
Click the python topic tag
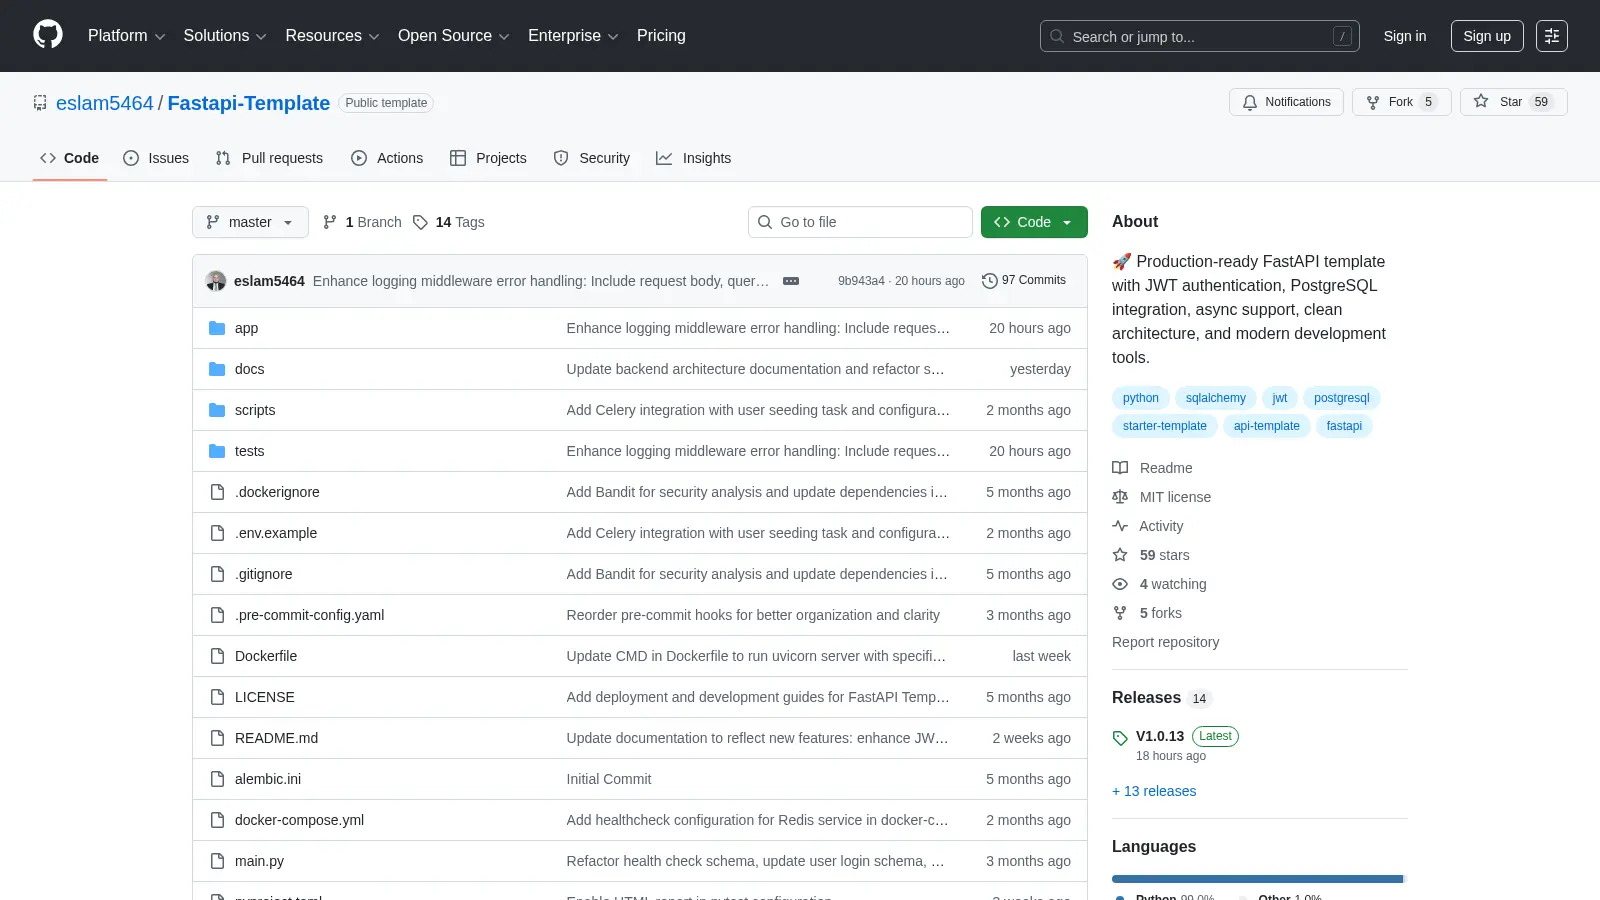[1140, 398]
